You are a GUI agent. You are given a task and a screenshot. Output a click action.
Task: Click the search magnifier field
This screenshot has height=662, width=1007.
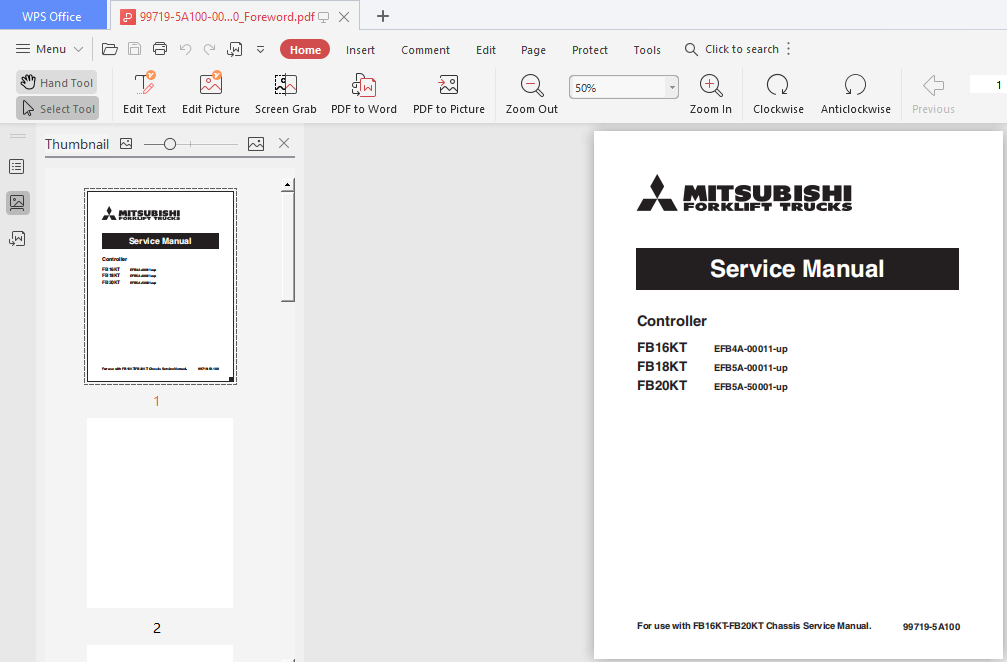(x=731, y=49)
